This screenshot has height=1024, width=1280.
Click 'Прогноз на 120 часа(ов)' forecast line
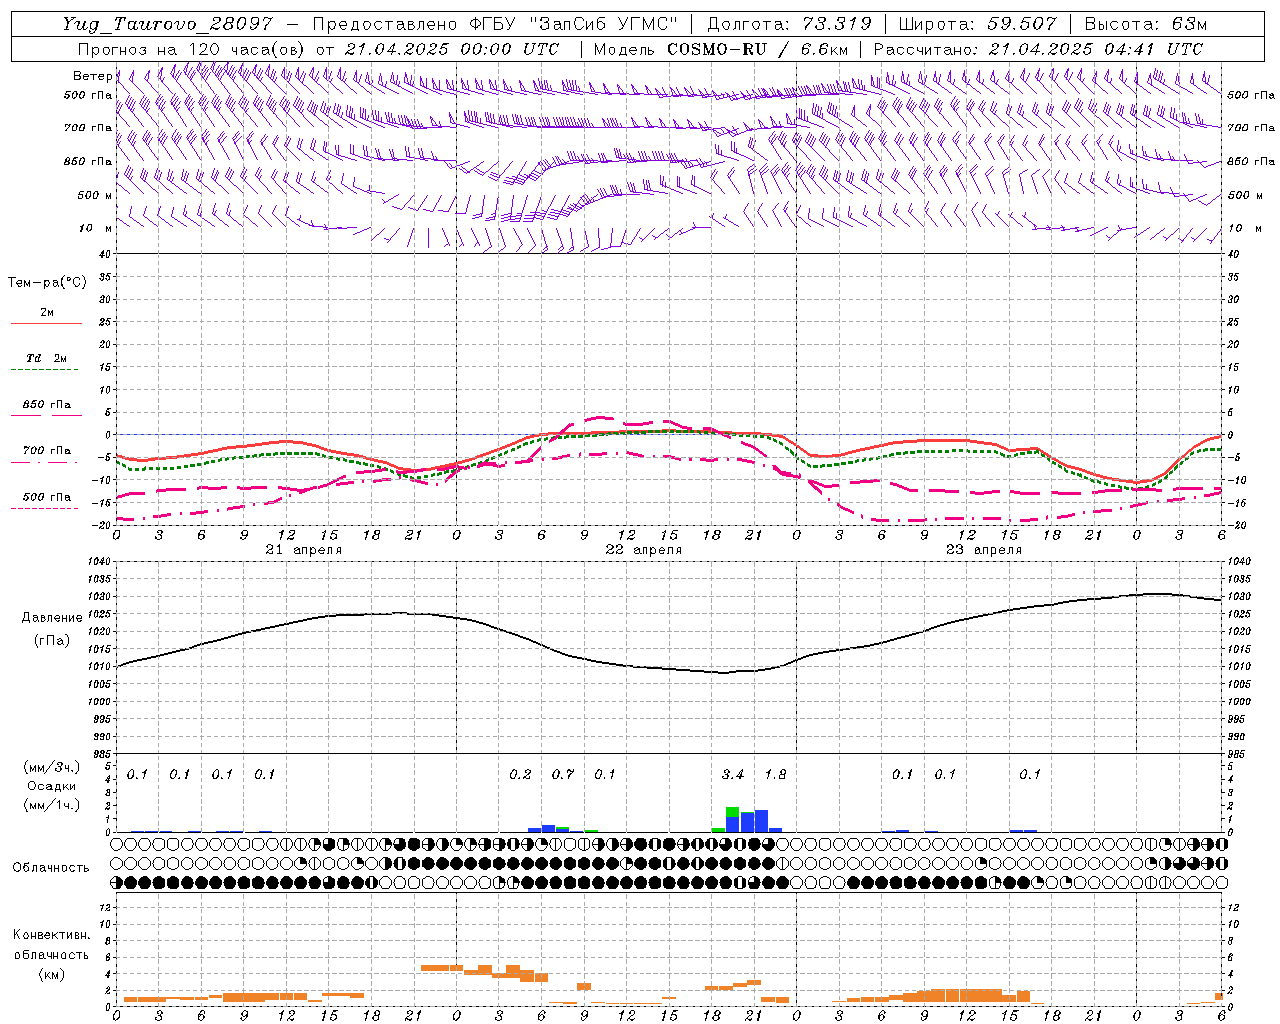click(193, 49)
